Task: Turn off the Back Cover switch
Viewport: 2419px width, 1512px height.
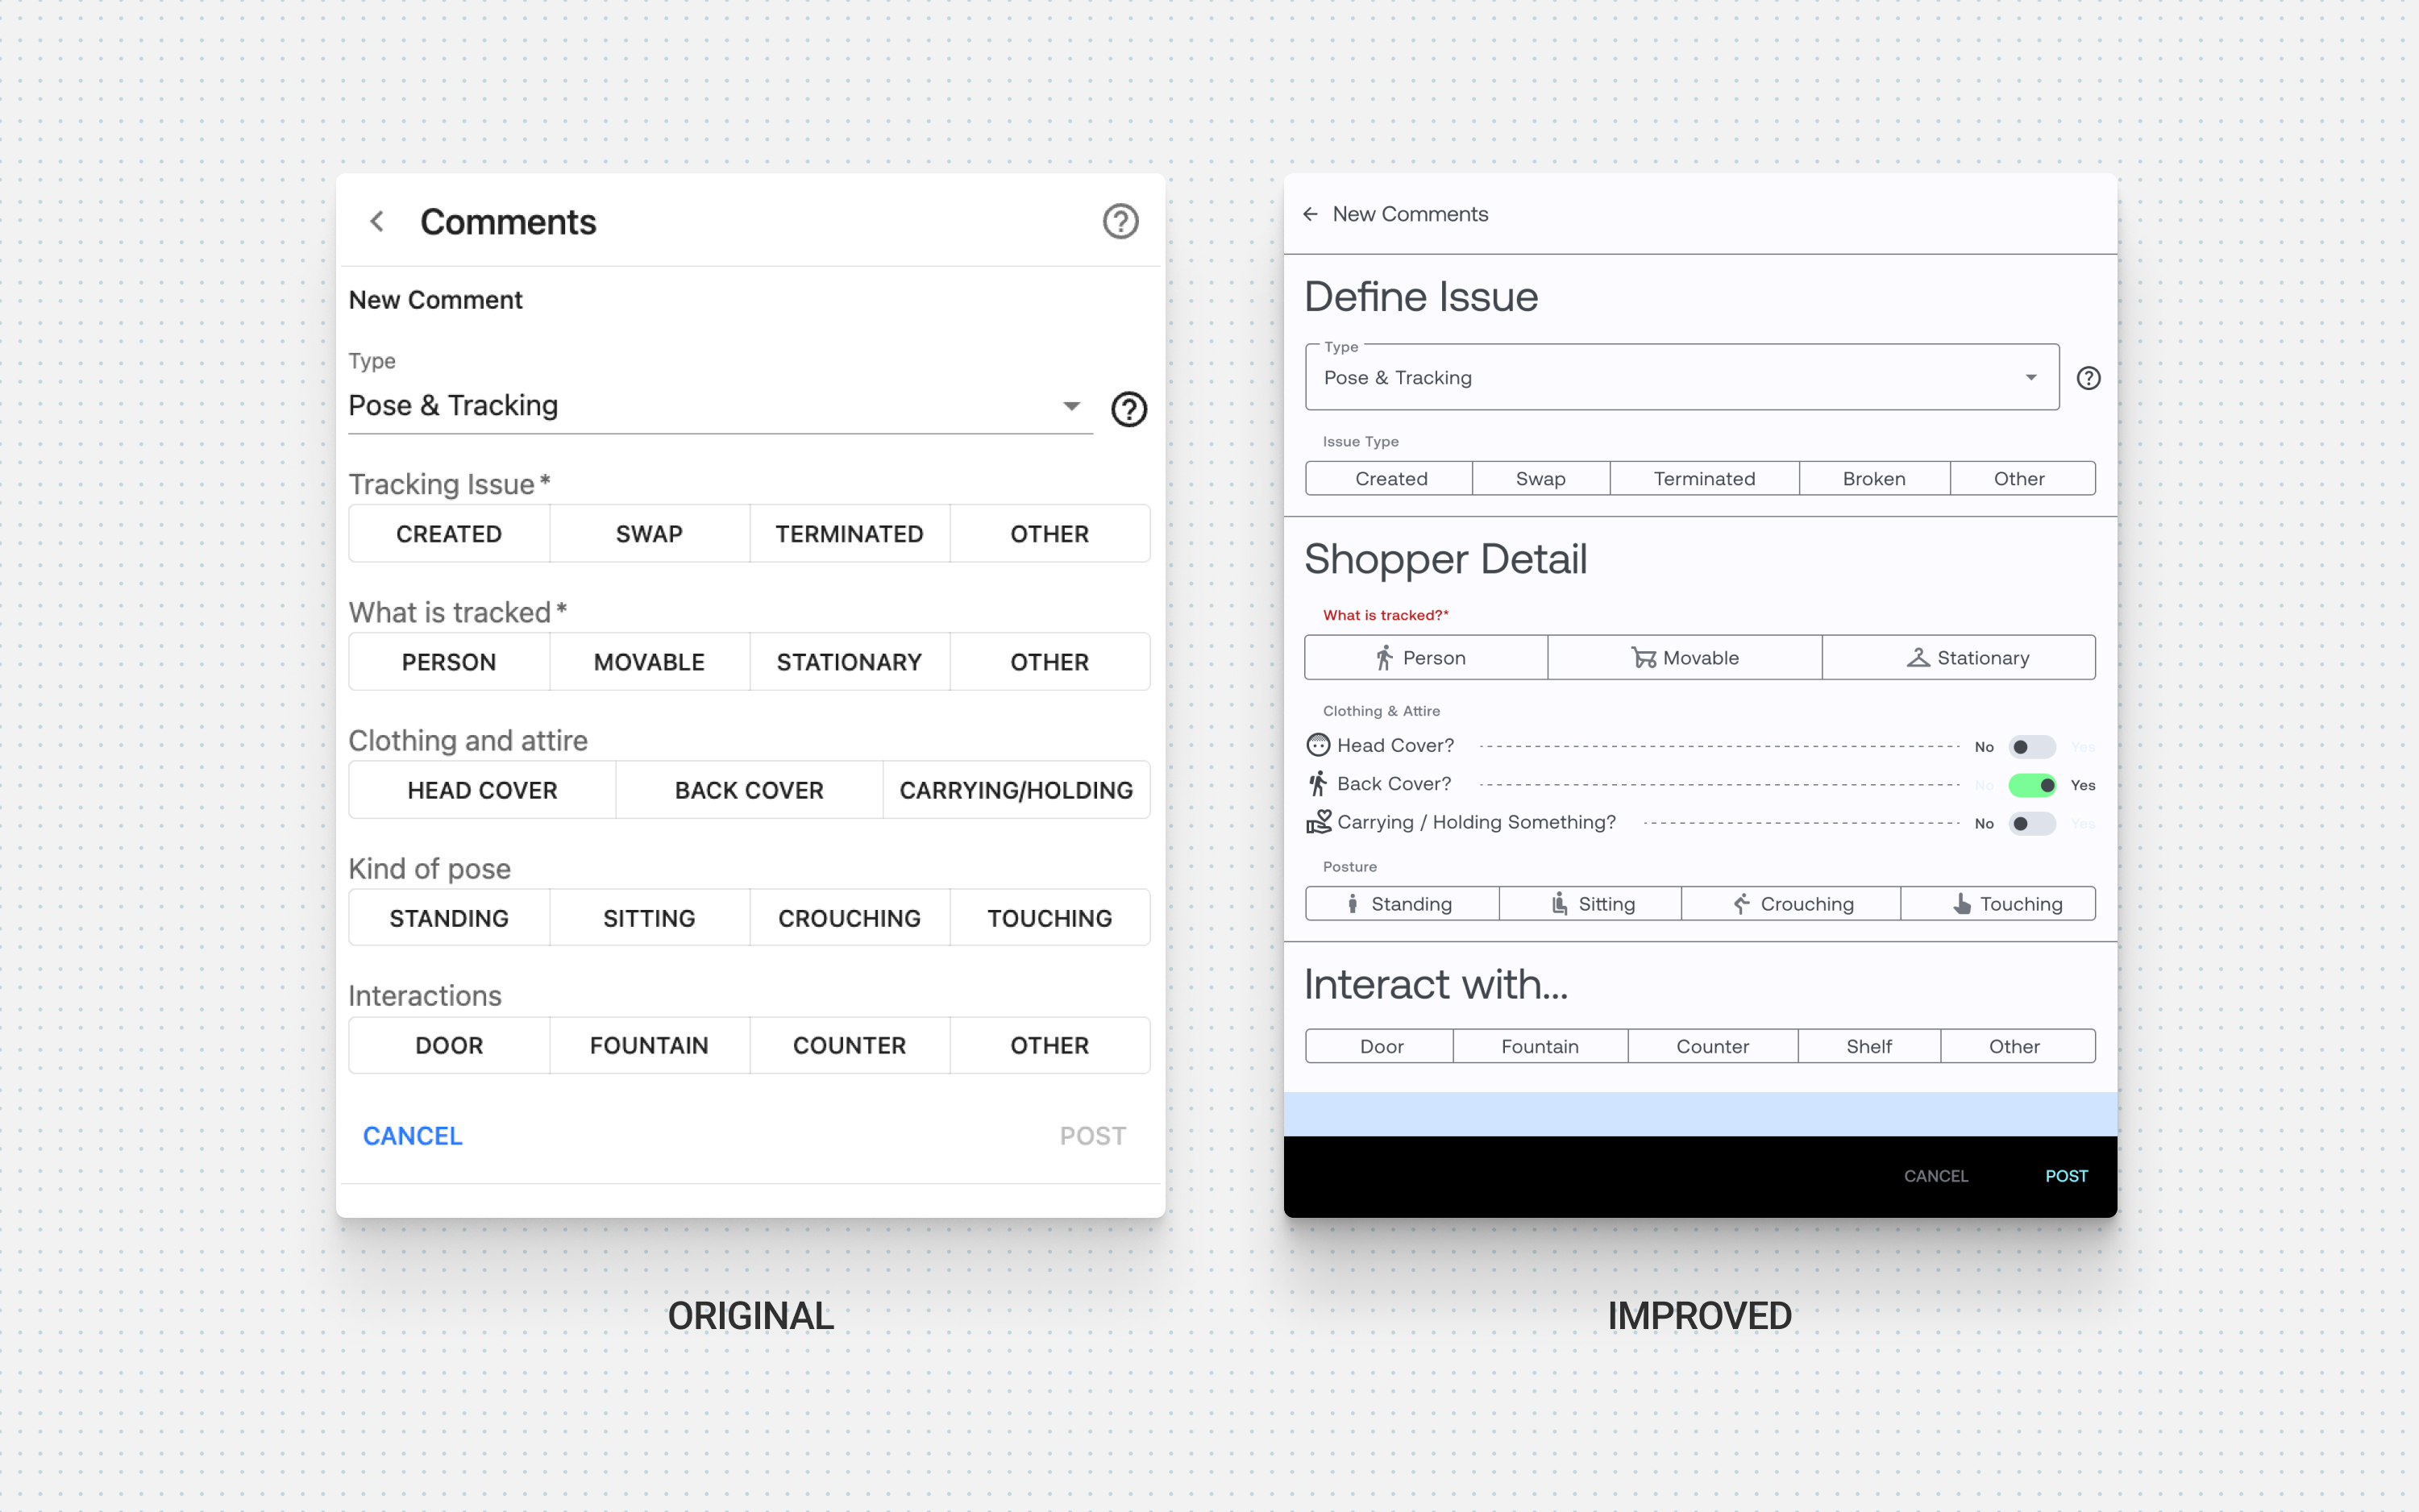Action: point(2031,785)
